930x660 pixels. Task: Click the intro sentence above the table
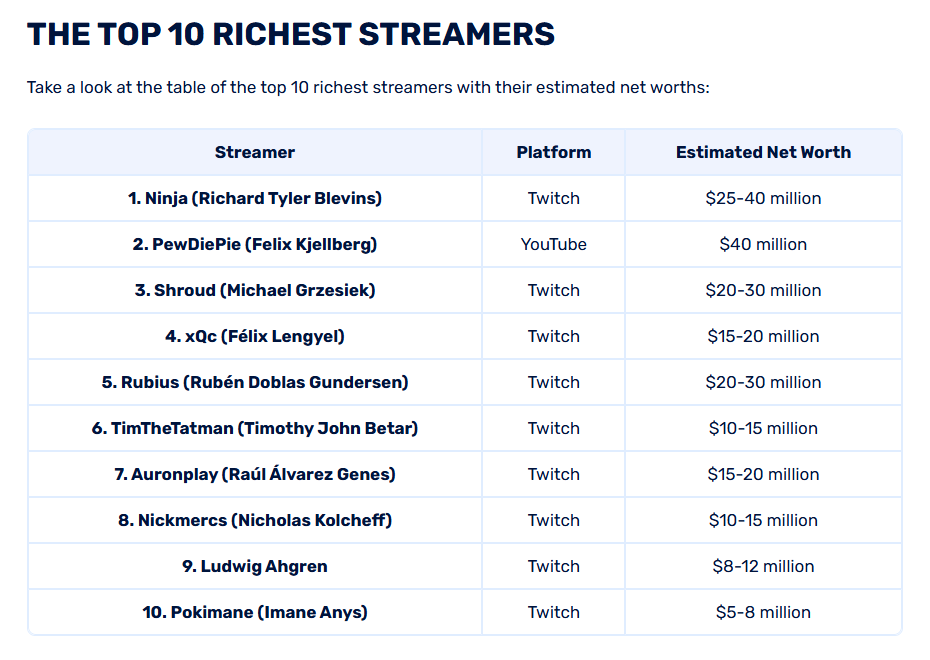tap(368, 87)
